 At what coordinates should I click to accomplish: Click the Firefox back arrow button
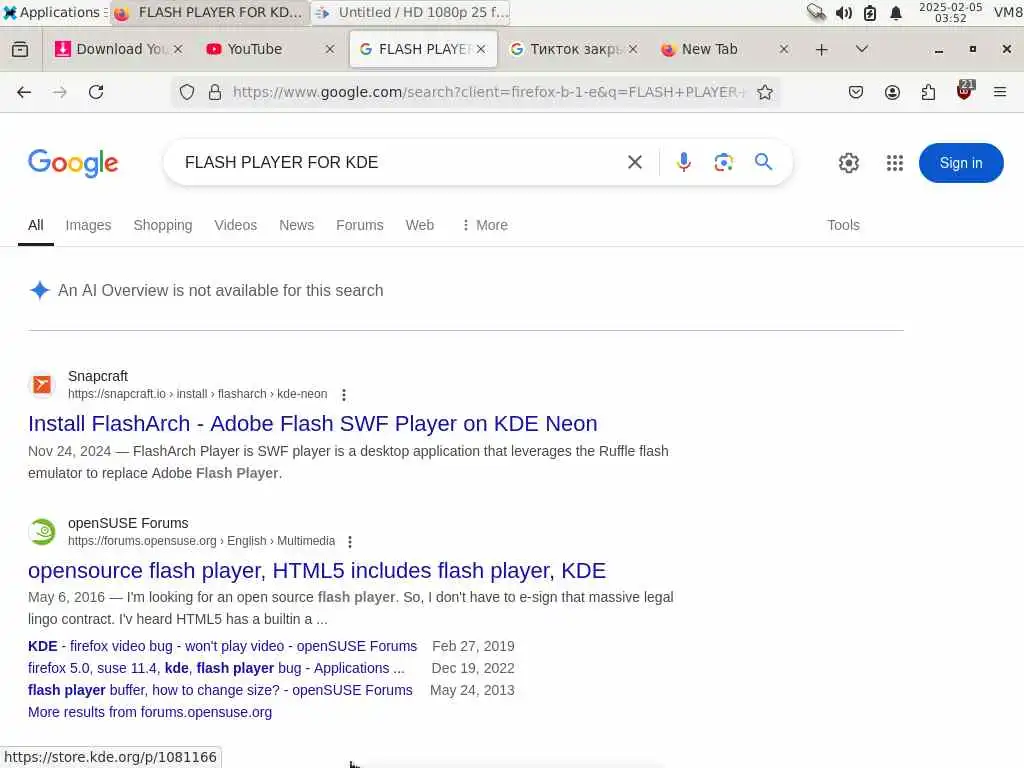click(x=24, y=92)
